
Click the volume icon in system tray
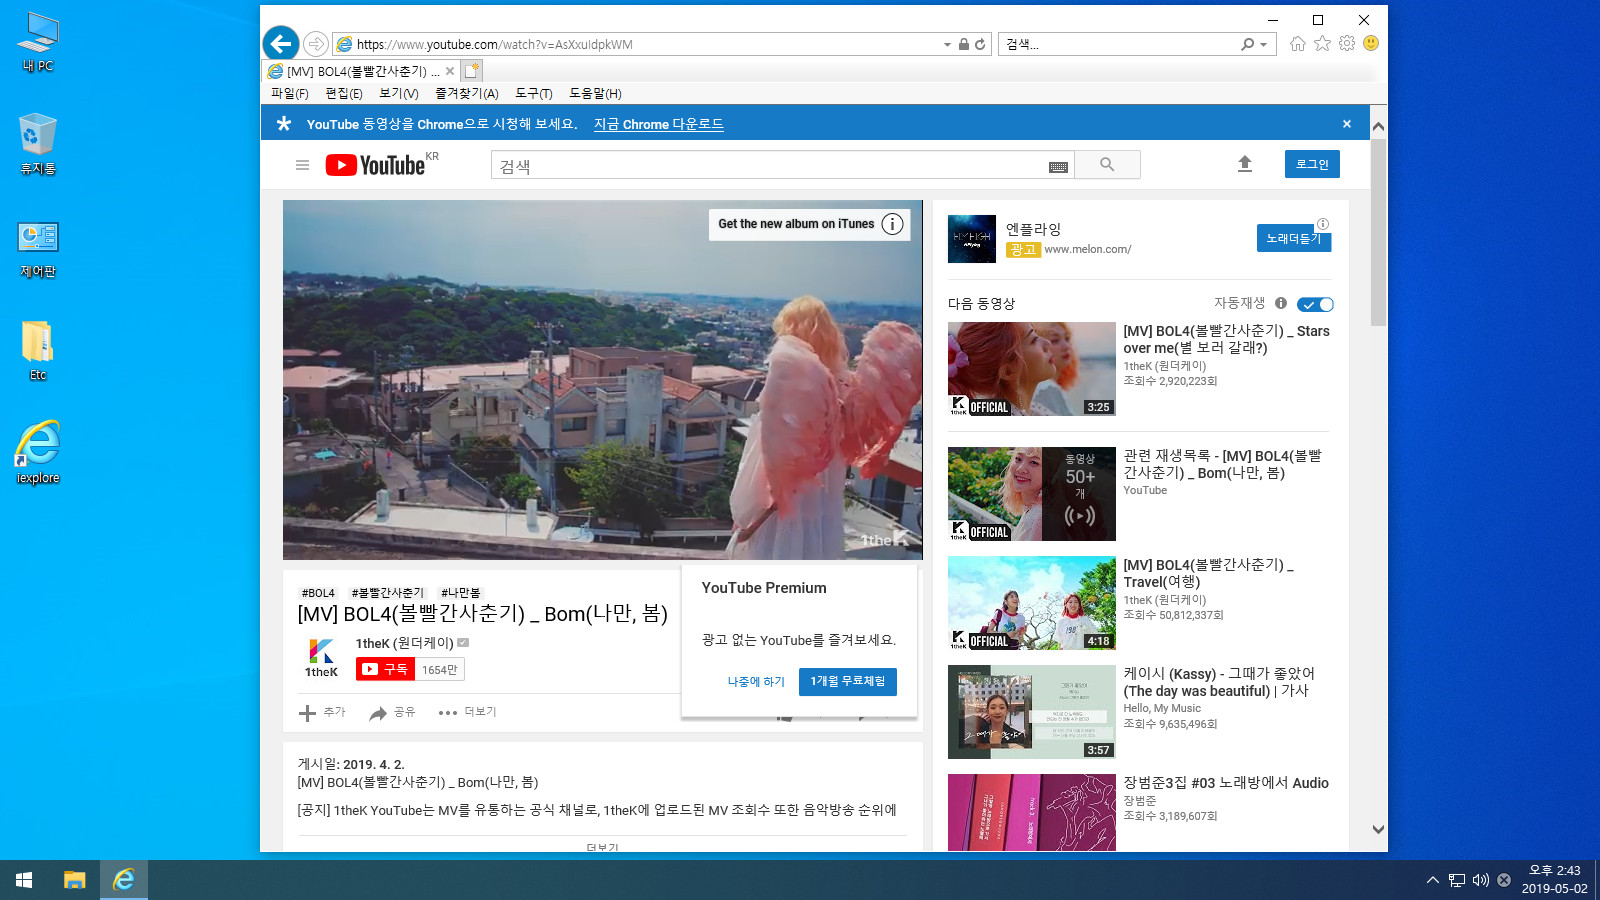pyautogui.click(x=1481, y=880)
